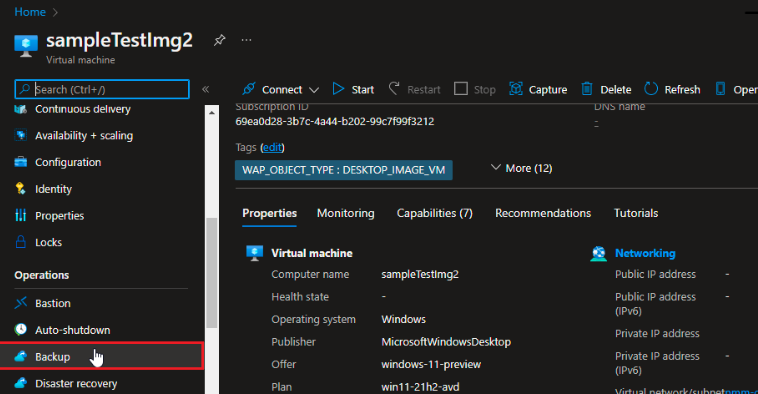Click the Operations section header
This screenshot has width=758, height=394.
point(42,275)
